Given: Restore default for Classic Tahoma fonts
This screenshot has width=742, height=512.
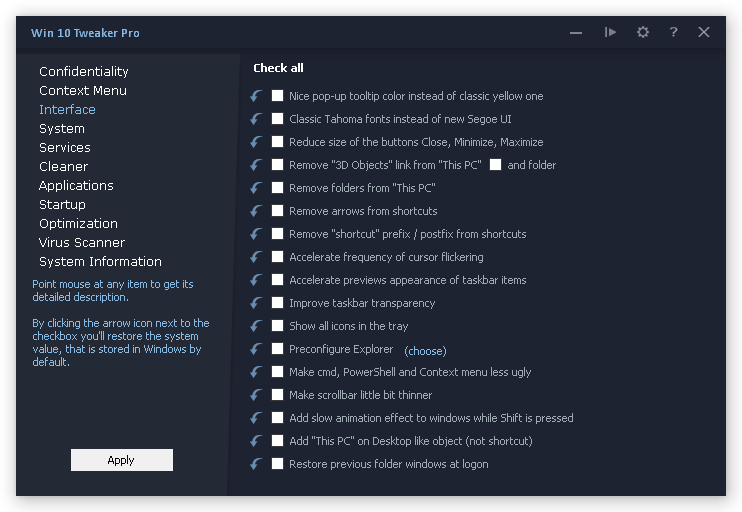Looking at the screenshot, I should (x=256, y=119).
